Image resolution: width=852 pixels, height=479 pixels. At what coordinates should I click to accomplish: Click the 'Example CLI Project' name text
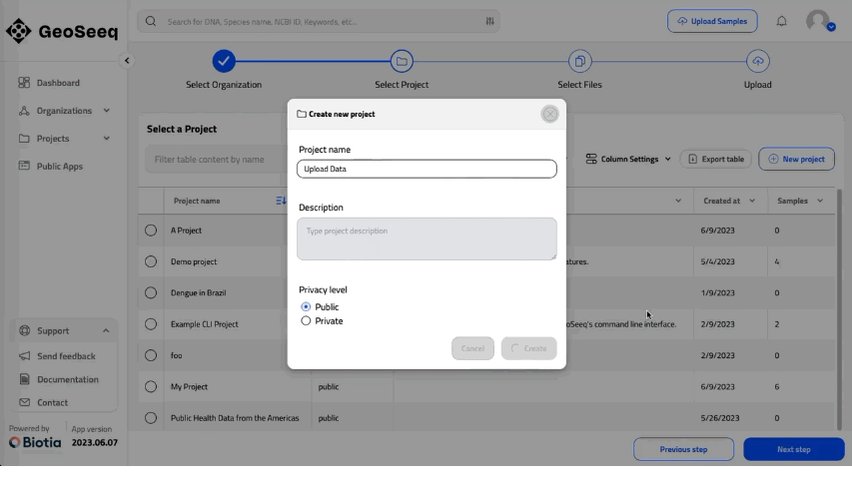point(204,324)
